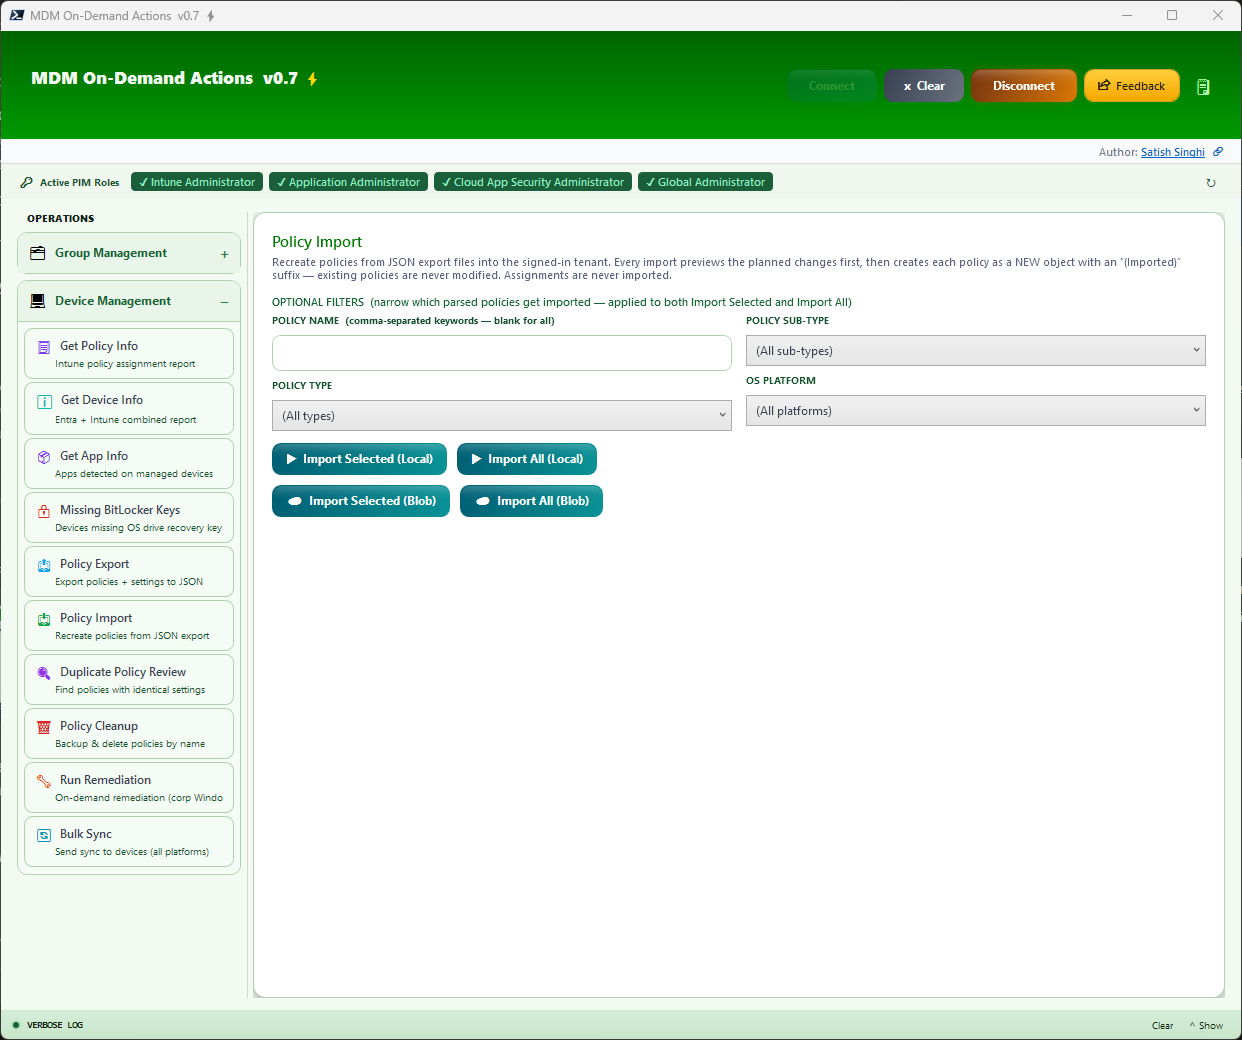Click the Application Administrator role badge

pyautogui.click(x=348, y=182)
